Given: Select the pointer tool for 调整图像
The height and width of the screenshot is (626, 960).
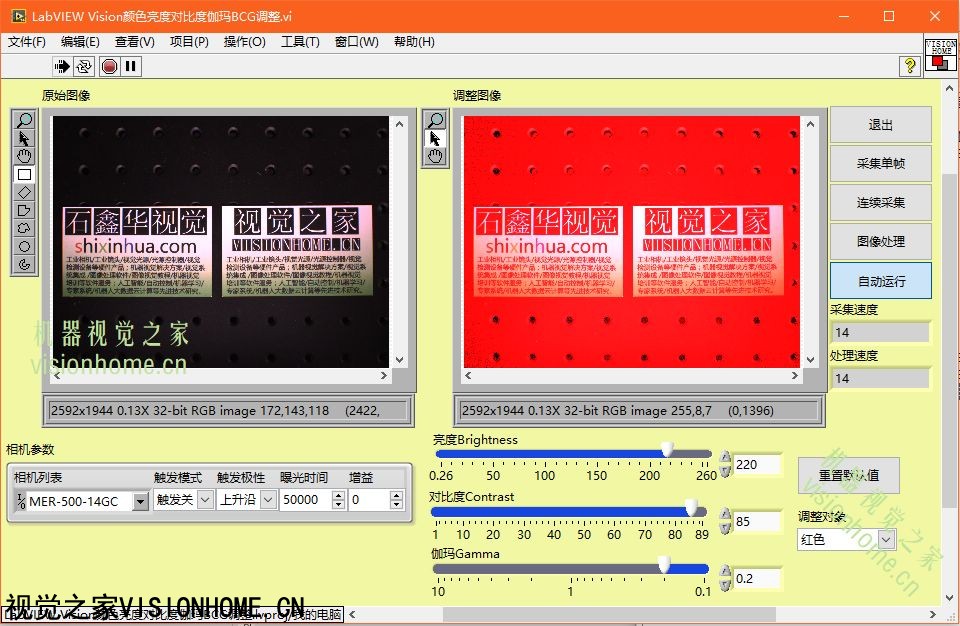Looking at the screenshot, I should [435, 138].
